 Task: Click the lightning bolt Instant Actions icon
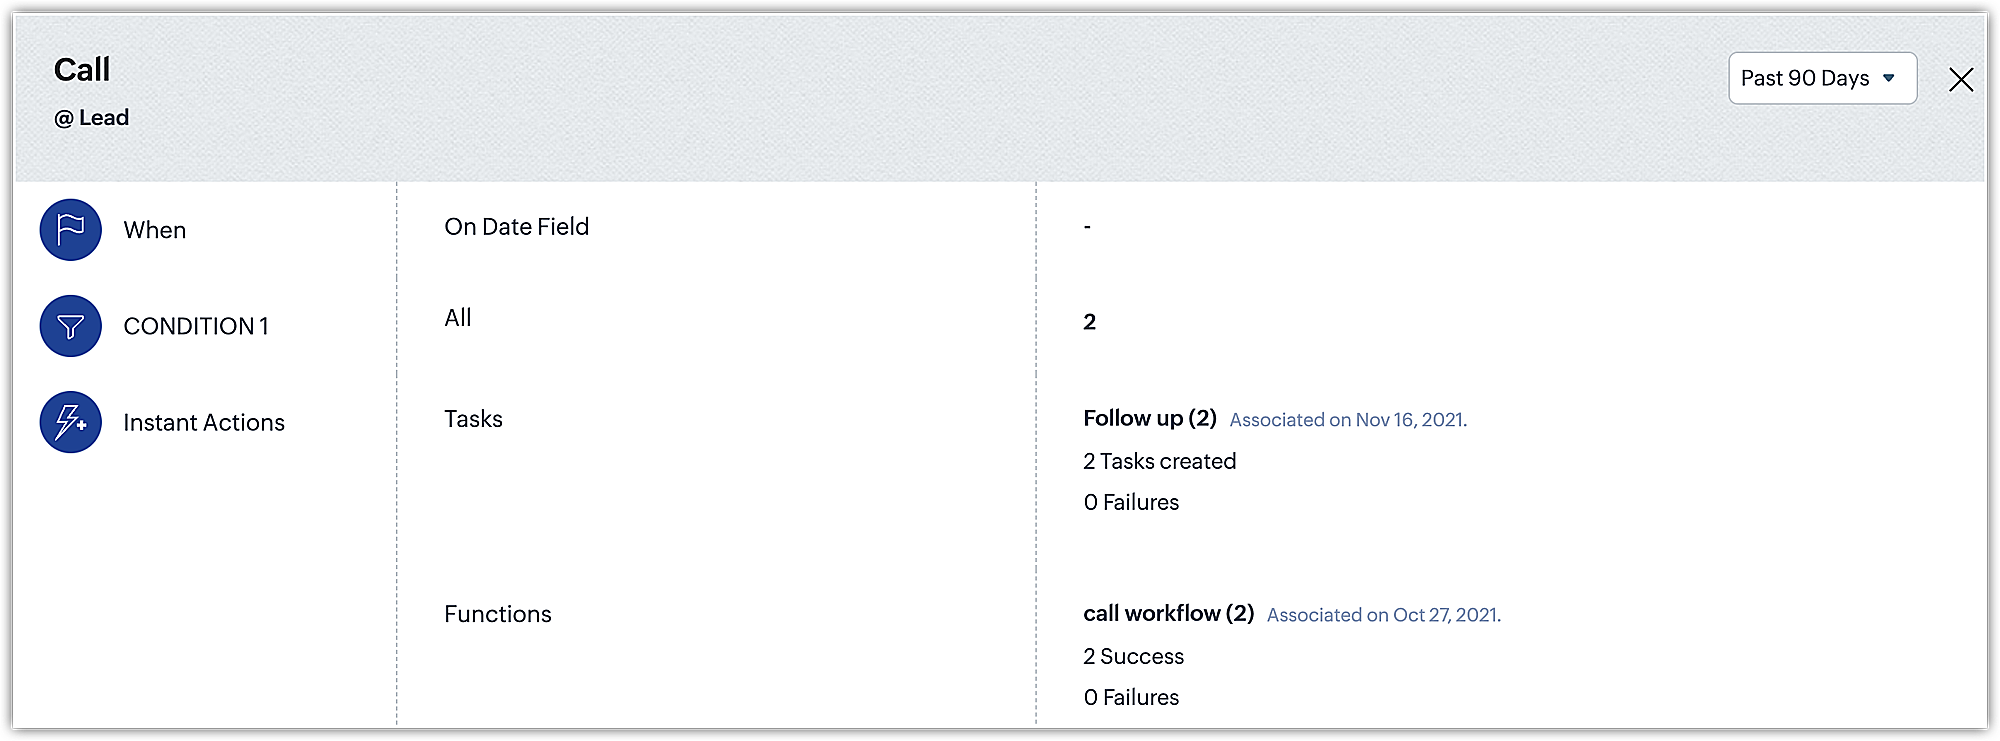pyautogui.click(x=70, y=422)
